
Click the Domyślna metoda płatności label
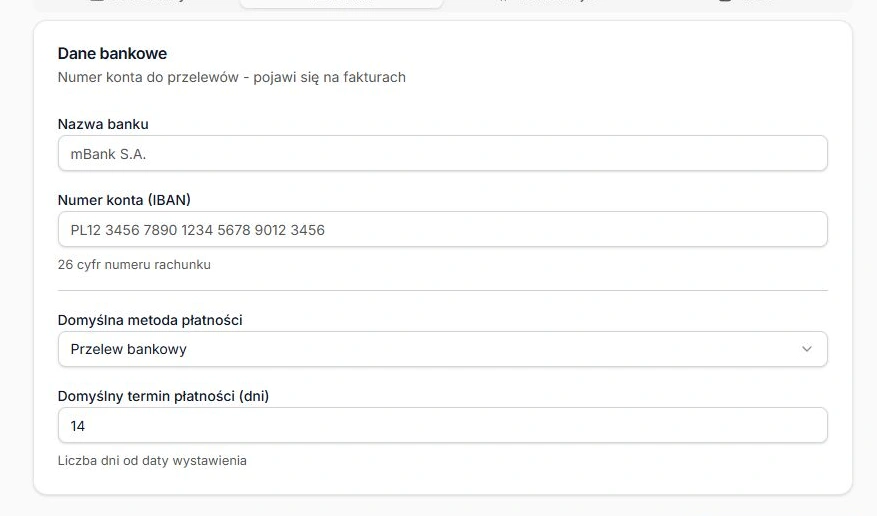coord(150,320)
